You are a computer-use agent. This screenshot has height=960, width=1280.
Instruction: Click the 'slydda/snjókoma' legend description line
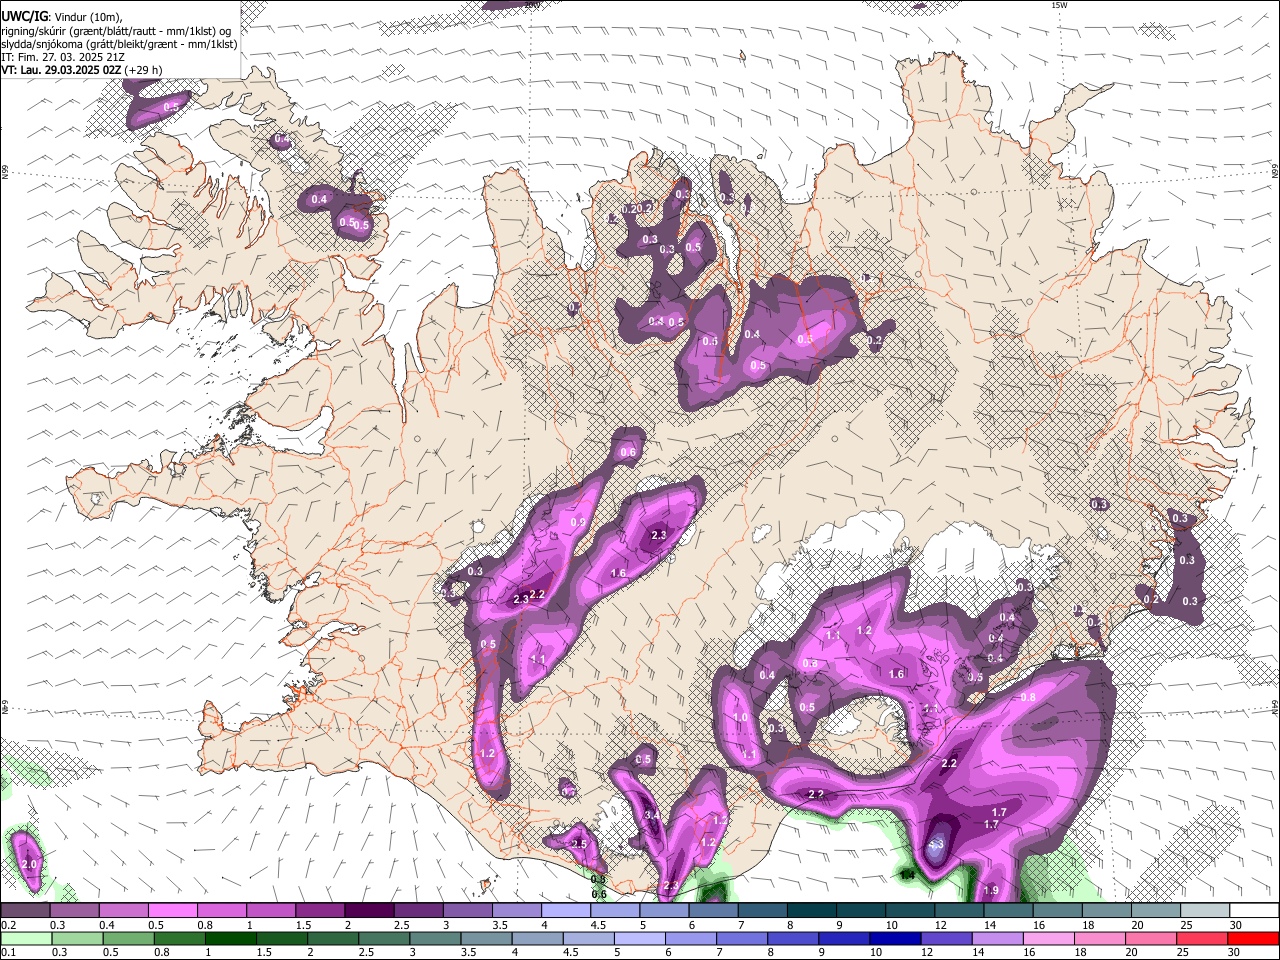click(119, 44)
